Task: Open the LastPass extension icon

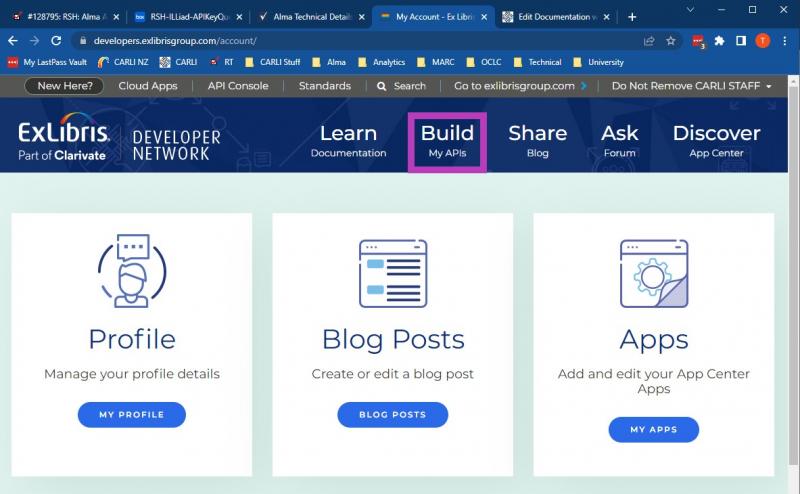Action: pos(698,41)
